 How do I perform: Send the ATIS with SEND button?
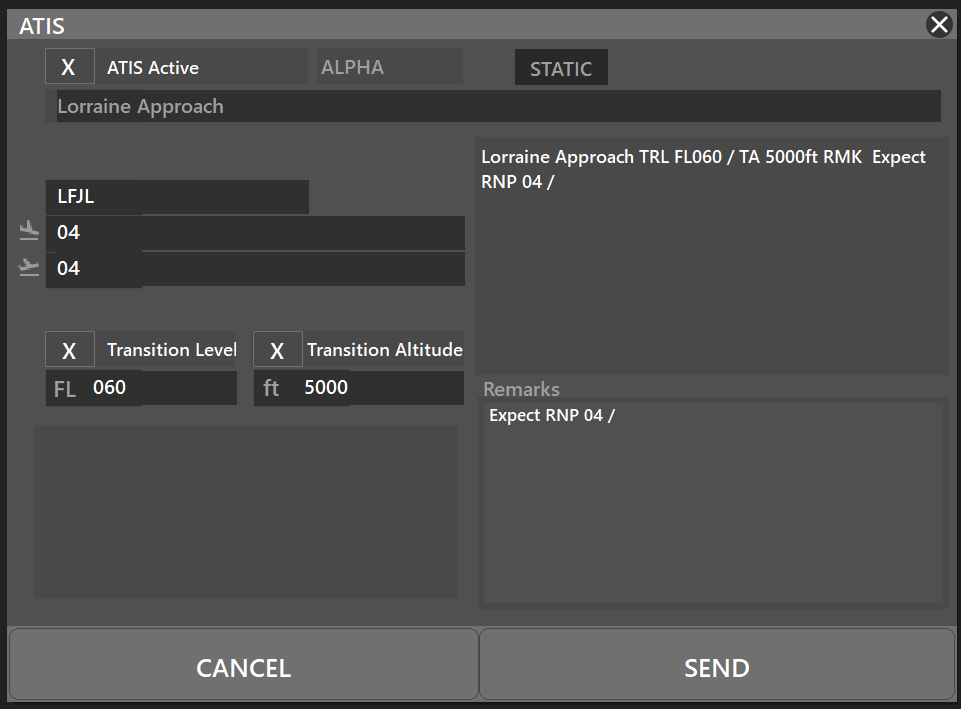point(716,664)
